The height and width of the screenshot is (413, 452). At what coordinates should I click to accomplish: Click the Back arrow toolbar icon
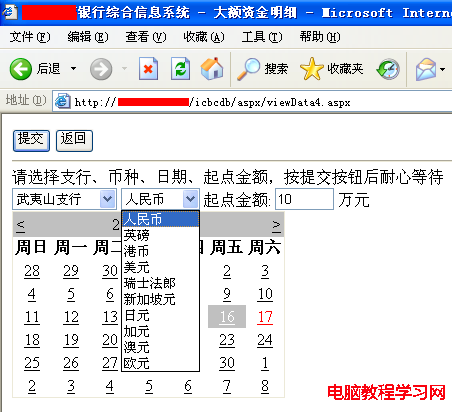pos(21,69)
